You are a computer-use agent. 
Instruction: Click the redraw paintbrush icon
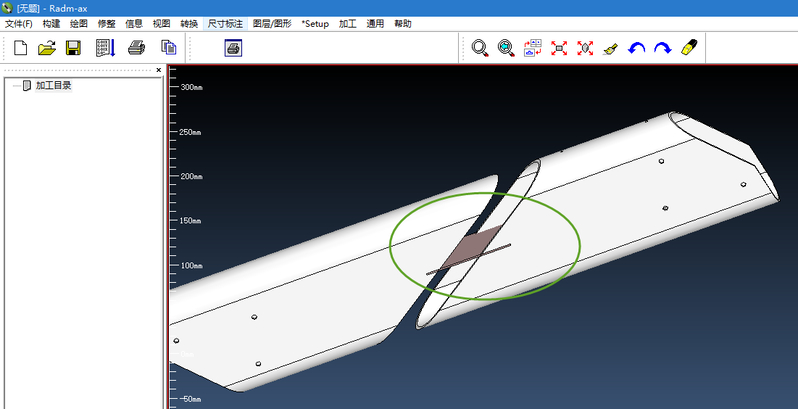tap(610, 47)
